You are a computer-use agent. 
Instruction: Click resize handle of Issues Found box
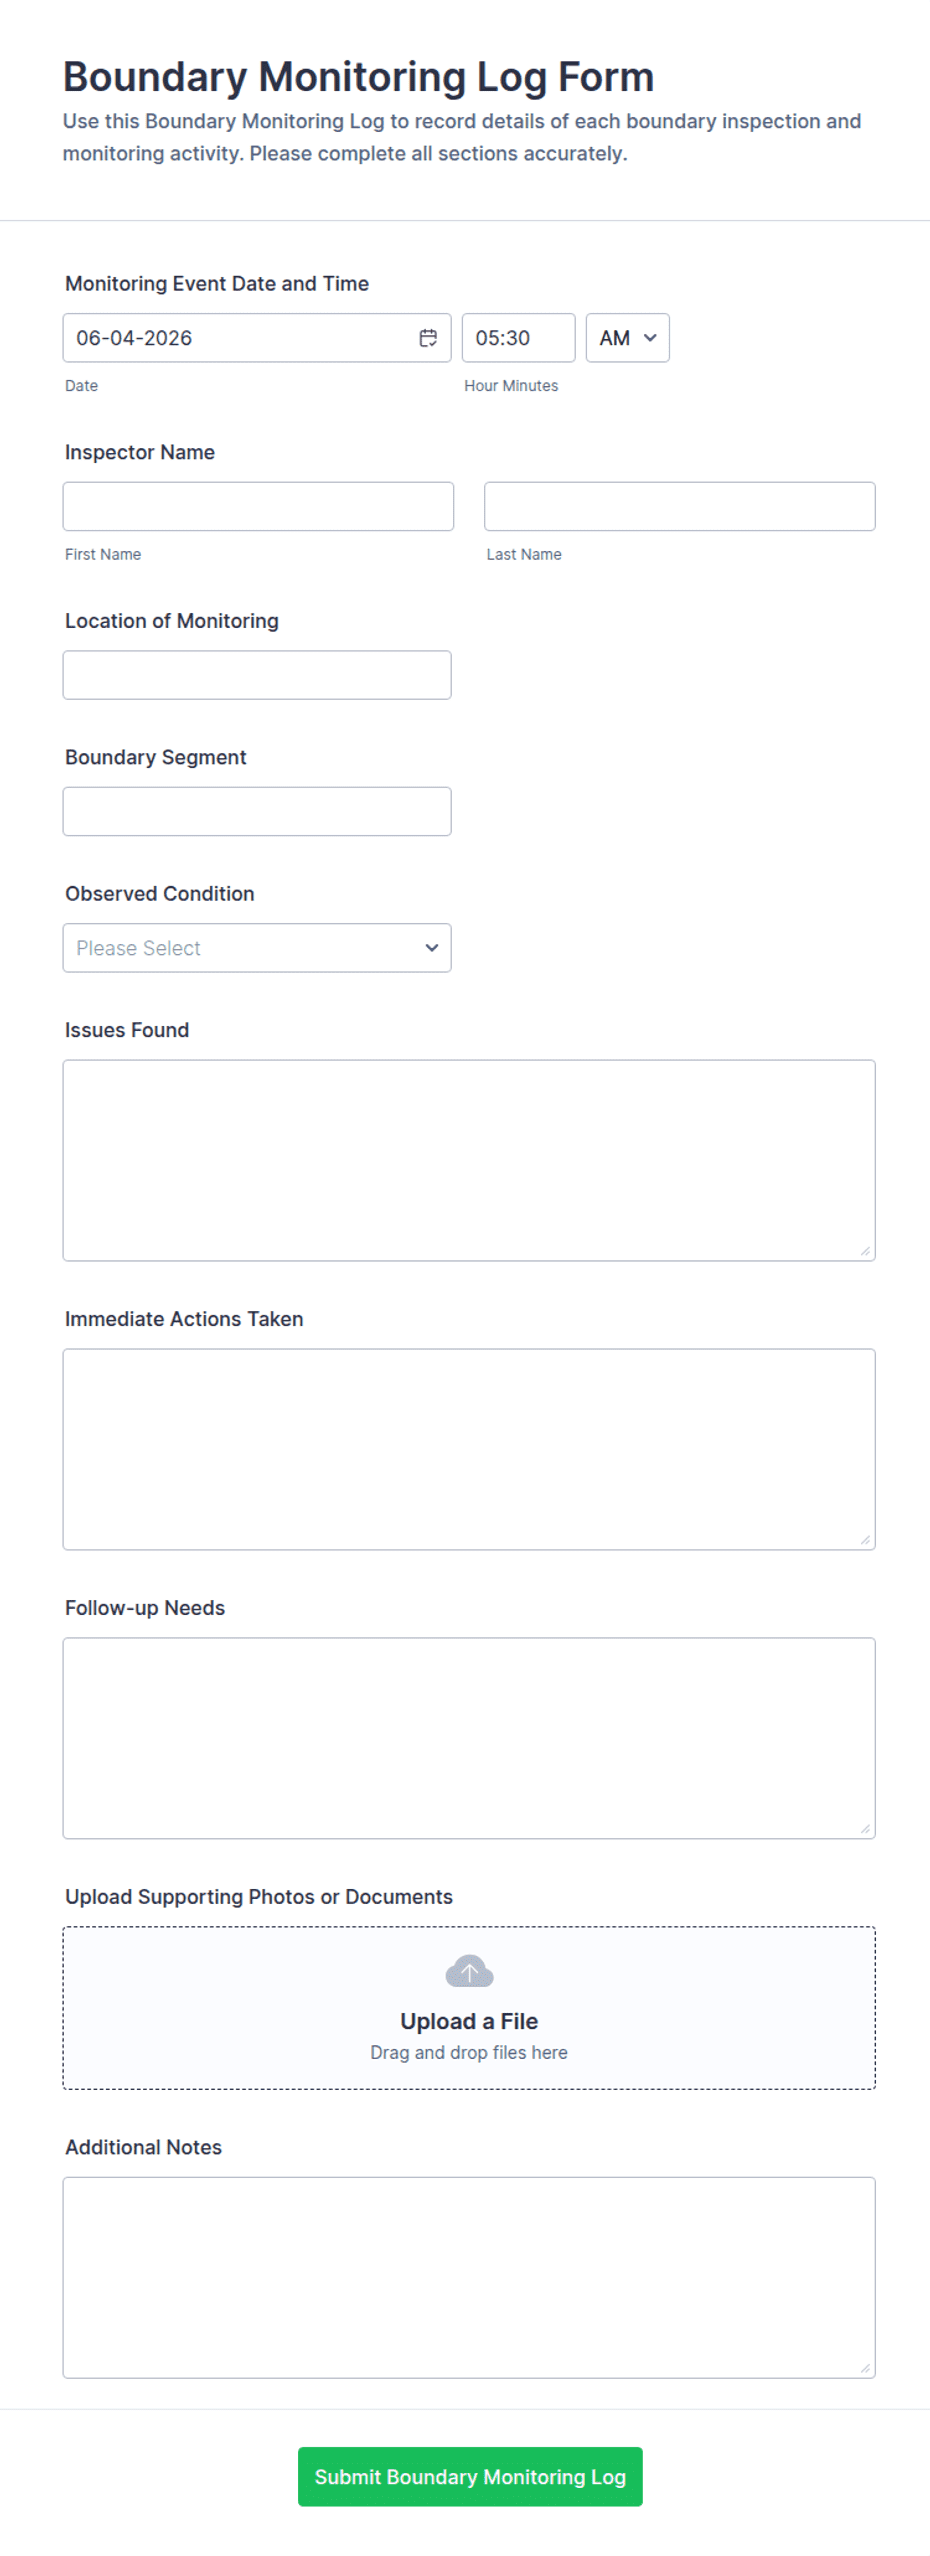(865, 1251)
